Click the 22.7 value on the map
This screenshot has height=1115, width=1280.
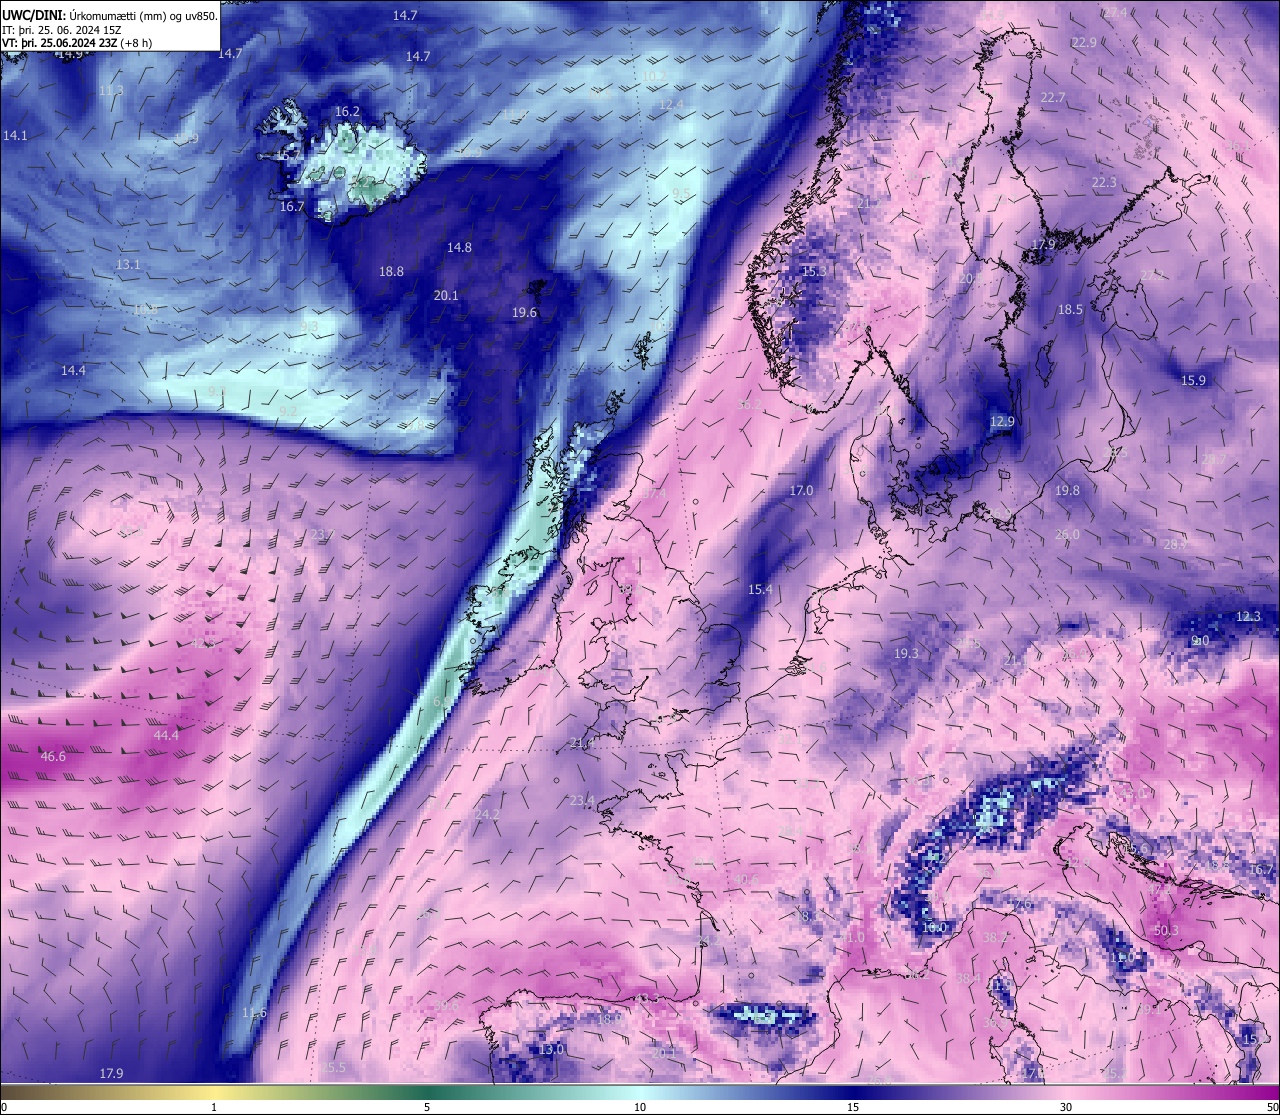(1052, 97)
